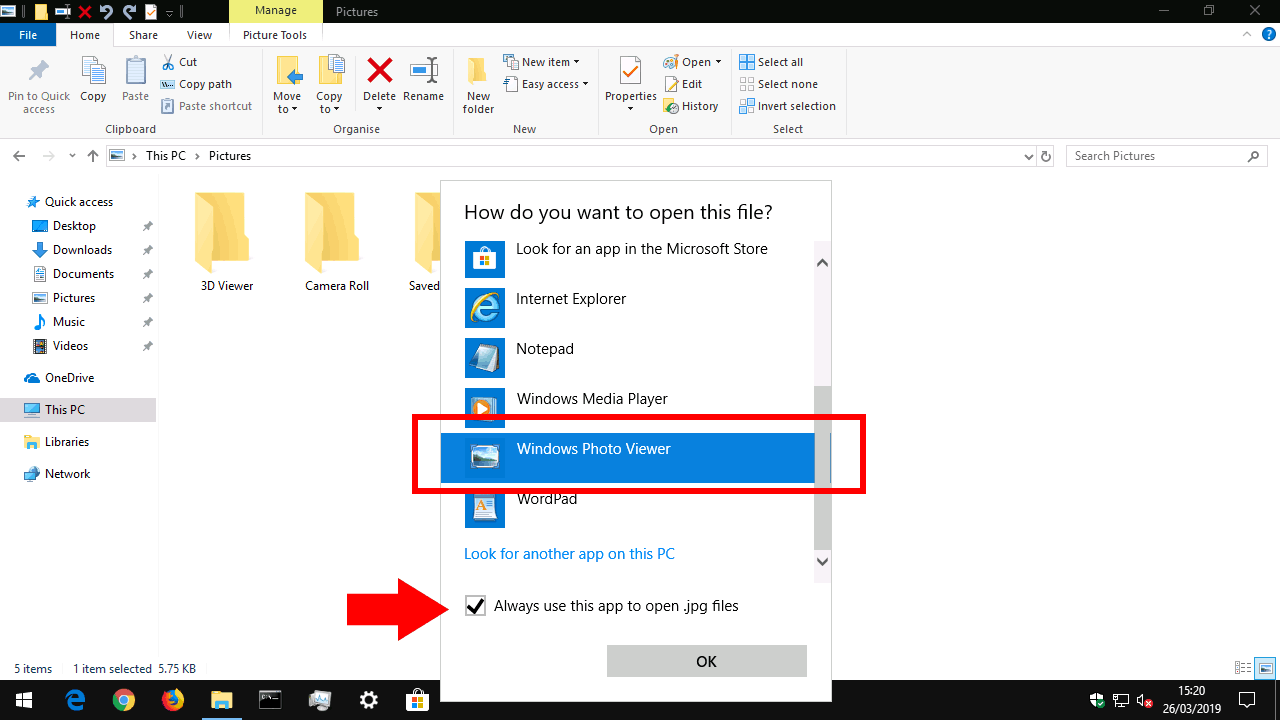The width and height of the screenshot is (1280, 720).
Task: Click Select all in ribbon
Action: (771, 62)
